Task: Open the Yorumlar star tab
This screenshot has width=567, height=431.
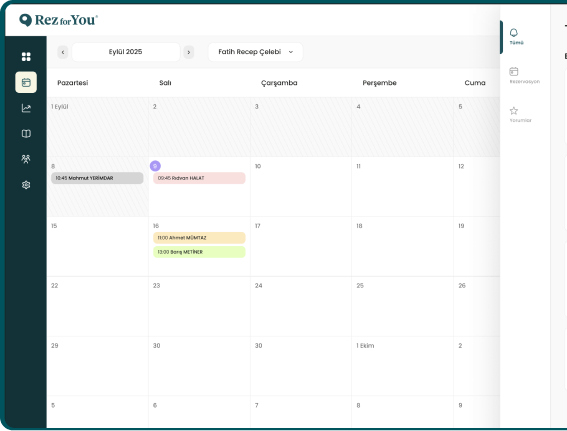Action: [x=520, y=114]
